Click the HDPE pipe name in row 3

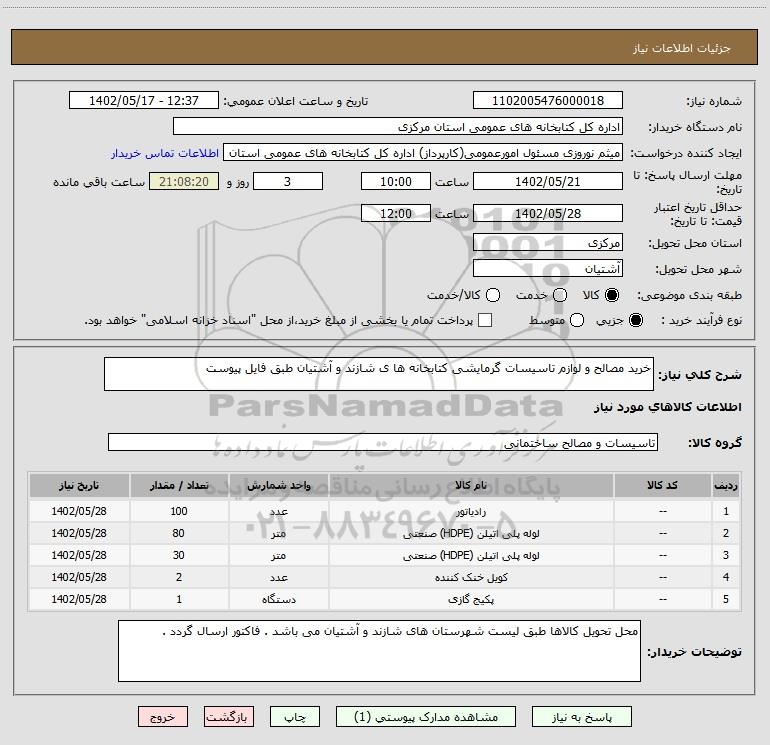point(471,555)
